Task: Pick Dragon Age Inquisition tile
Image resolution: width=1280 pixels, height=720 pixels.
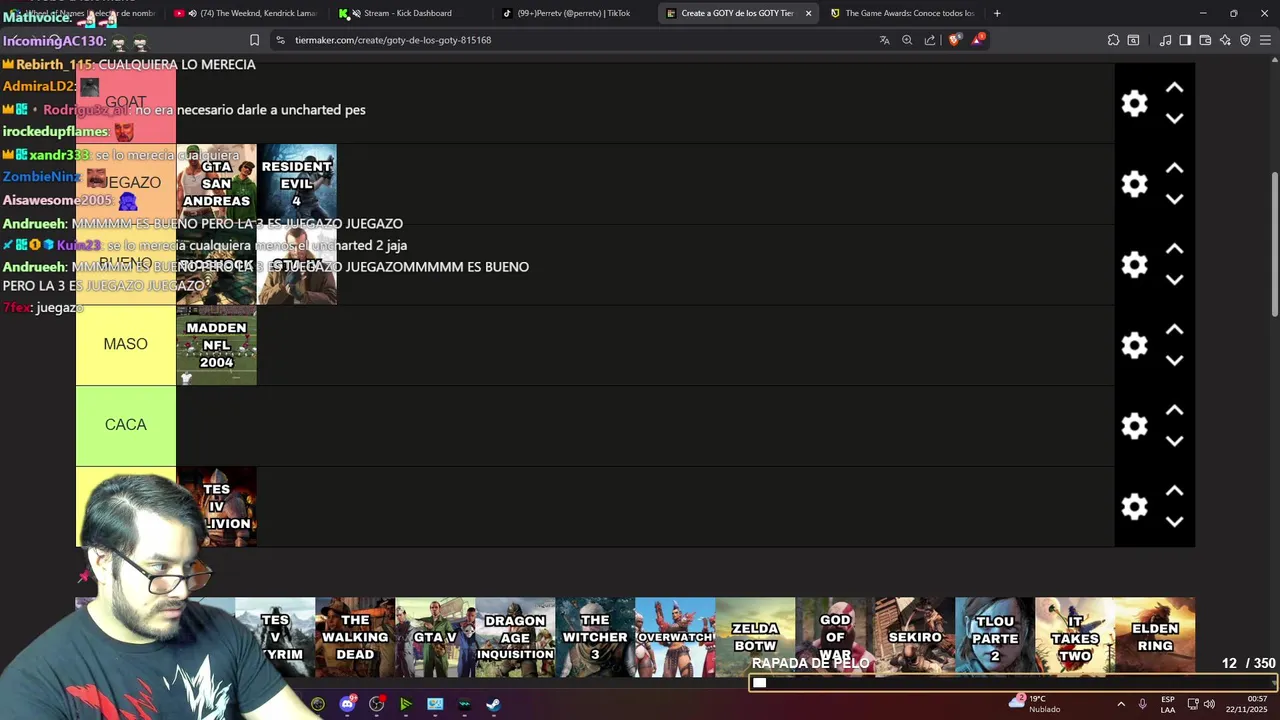Action: click(515, 637)
